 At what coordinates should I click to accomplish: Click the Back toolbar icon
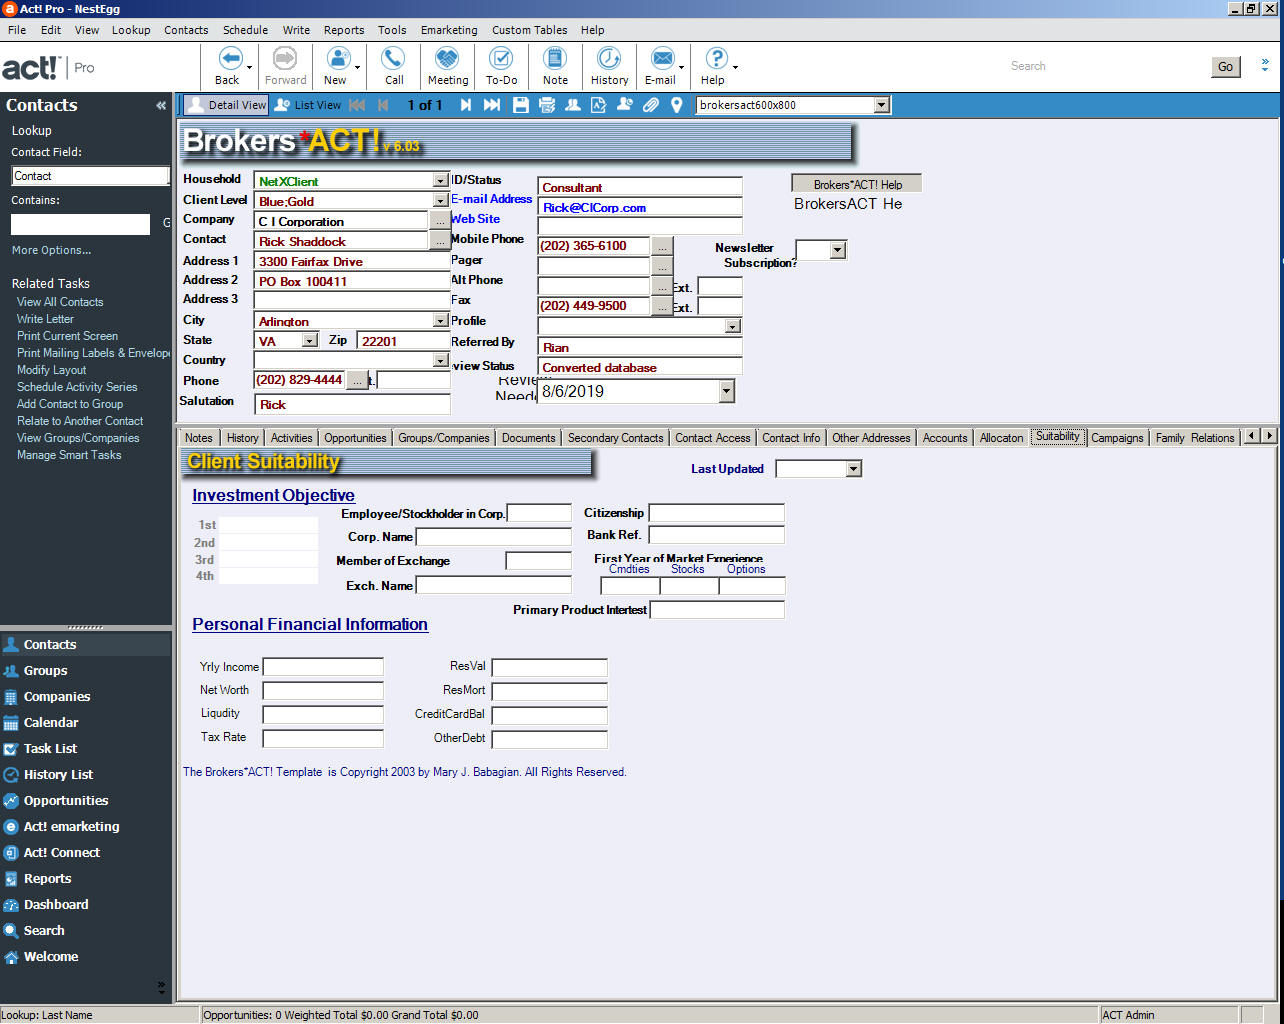point(228,59)
